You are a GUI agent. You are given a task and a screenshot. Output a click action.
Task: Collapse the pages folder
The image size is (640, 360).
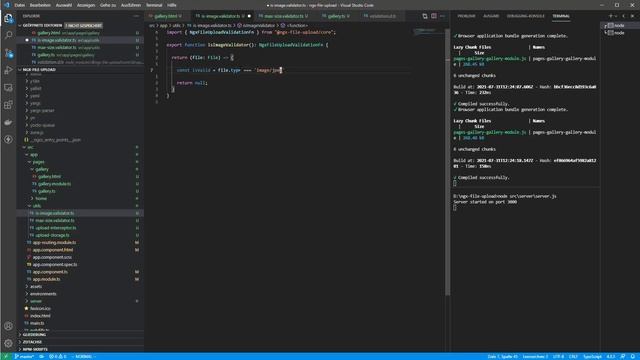[38, 162]
